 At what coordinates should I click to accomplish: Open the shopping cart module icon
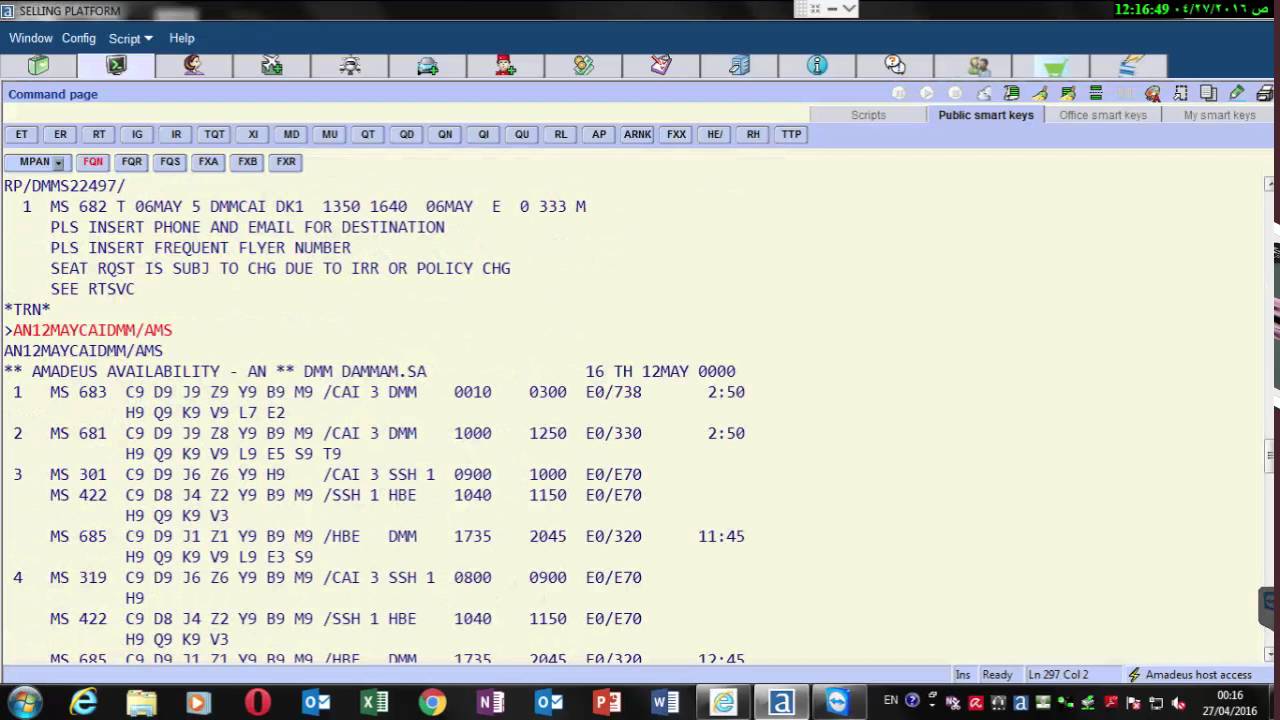coord(1056,66)
